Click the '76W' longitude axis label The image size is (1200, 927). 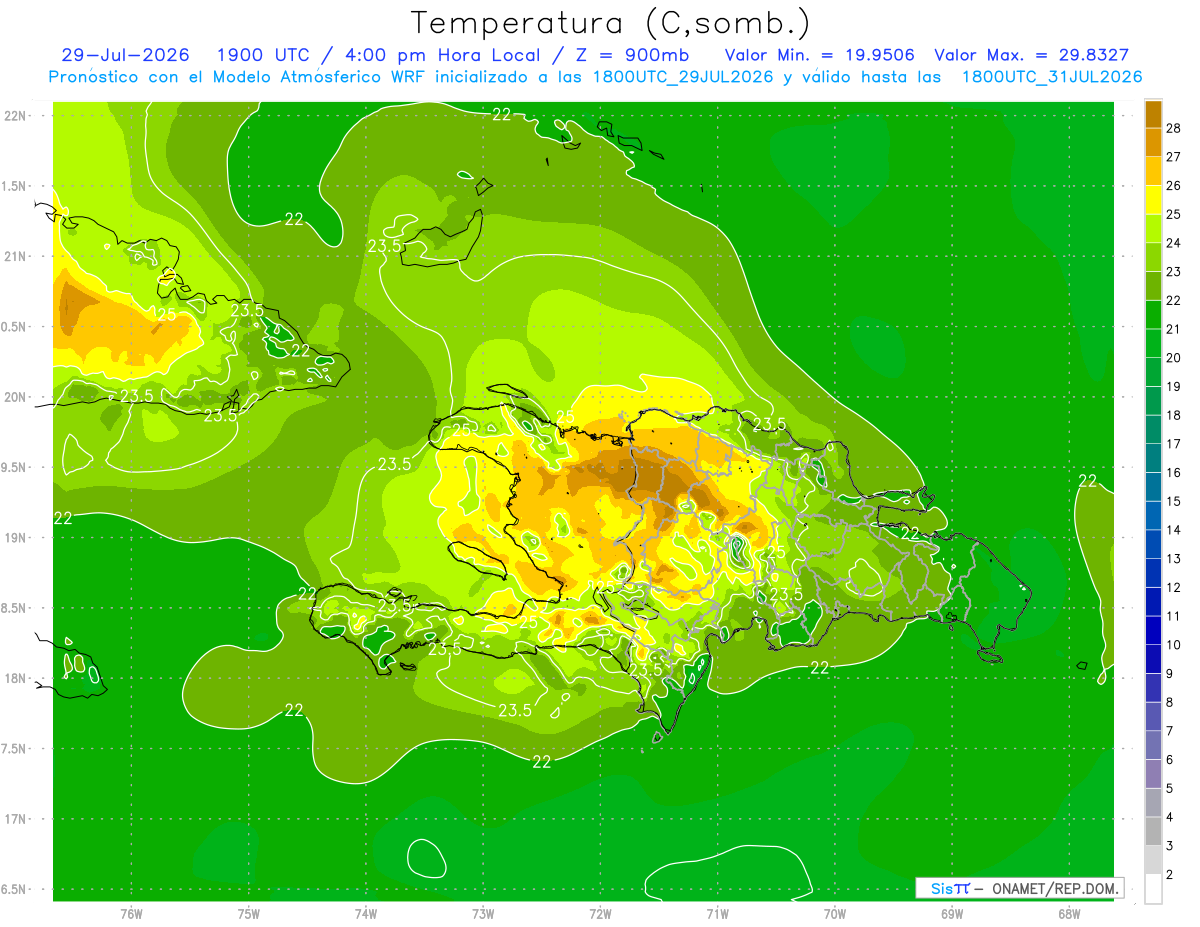pos(131,913)
